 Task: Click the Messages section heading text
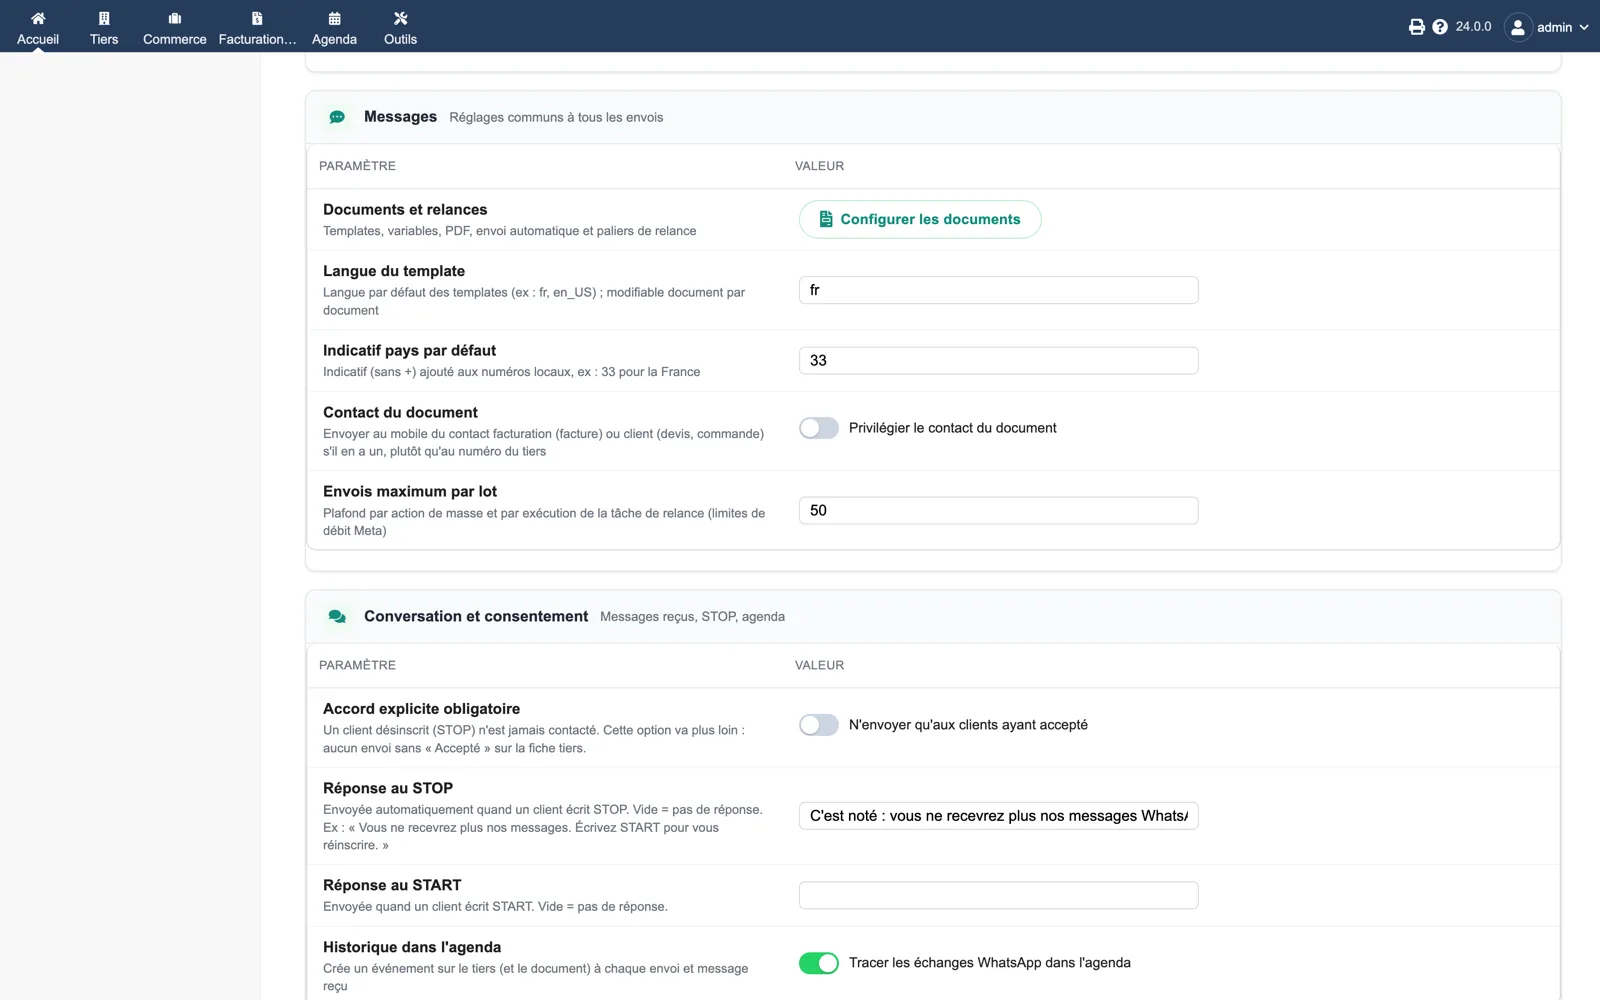point(400,117)
